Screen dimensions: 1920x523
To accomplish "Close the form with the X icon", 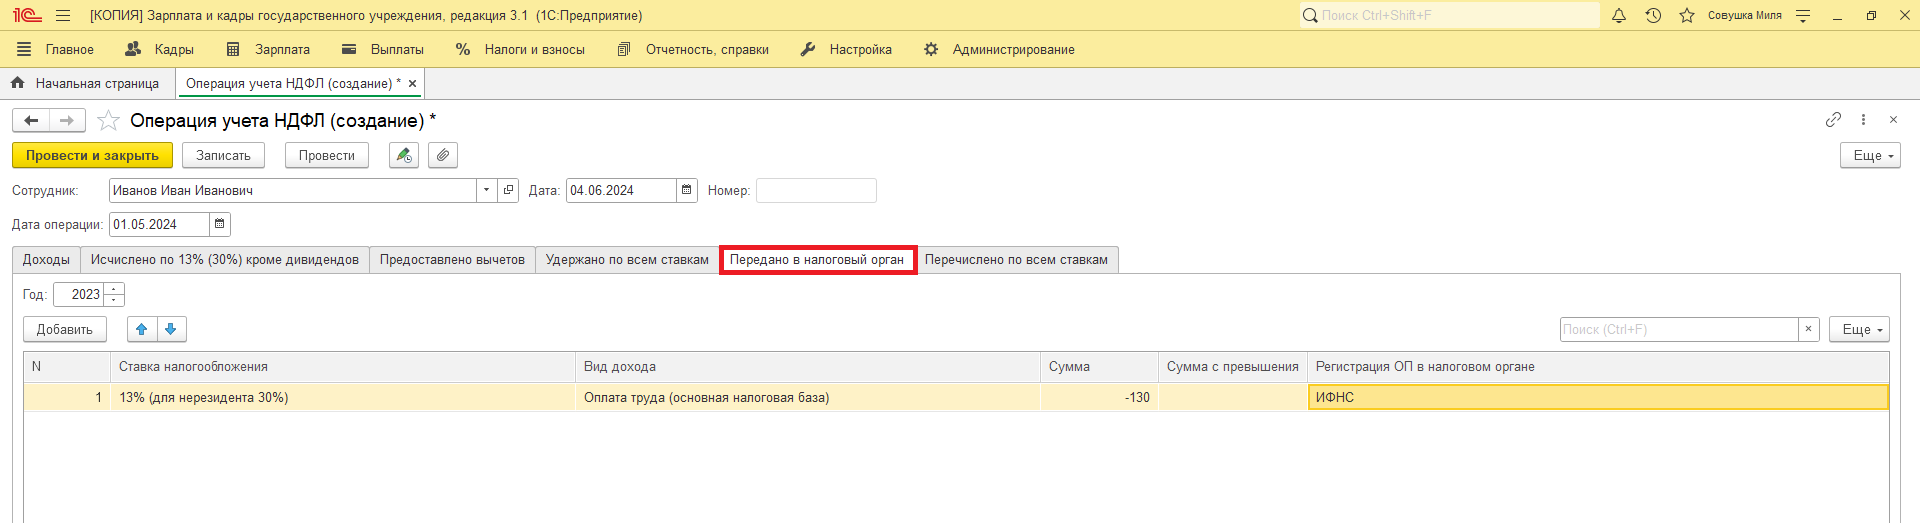I will tap(1893, 120).
